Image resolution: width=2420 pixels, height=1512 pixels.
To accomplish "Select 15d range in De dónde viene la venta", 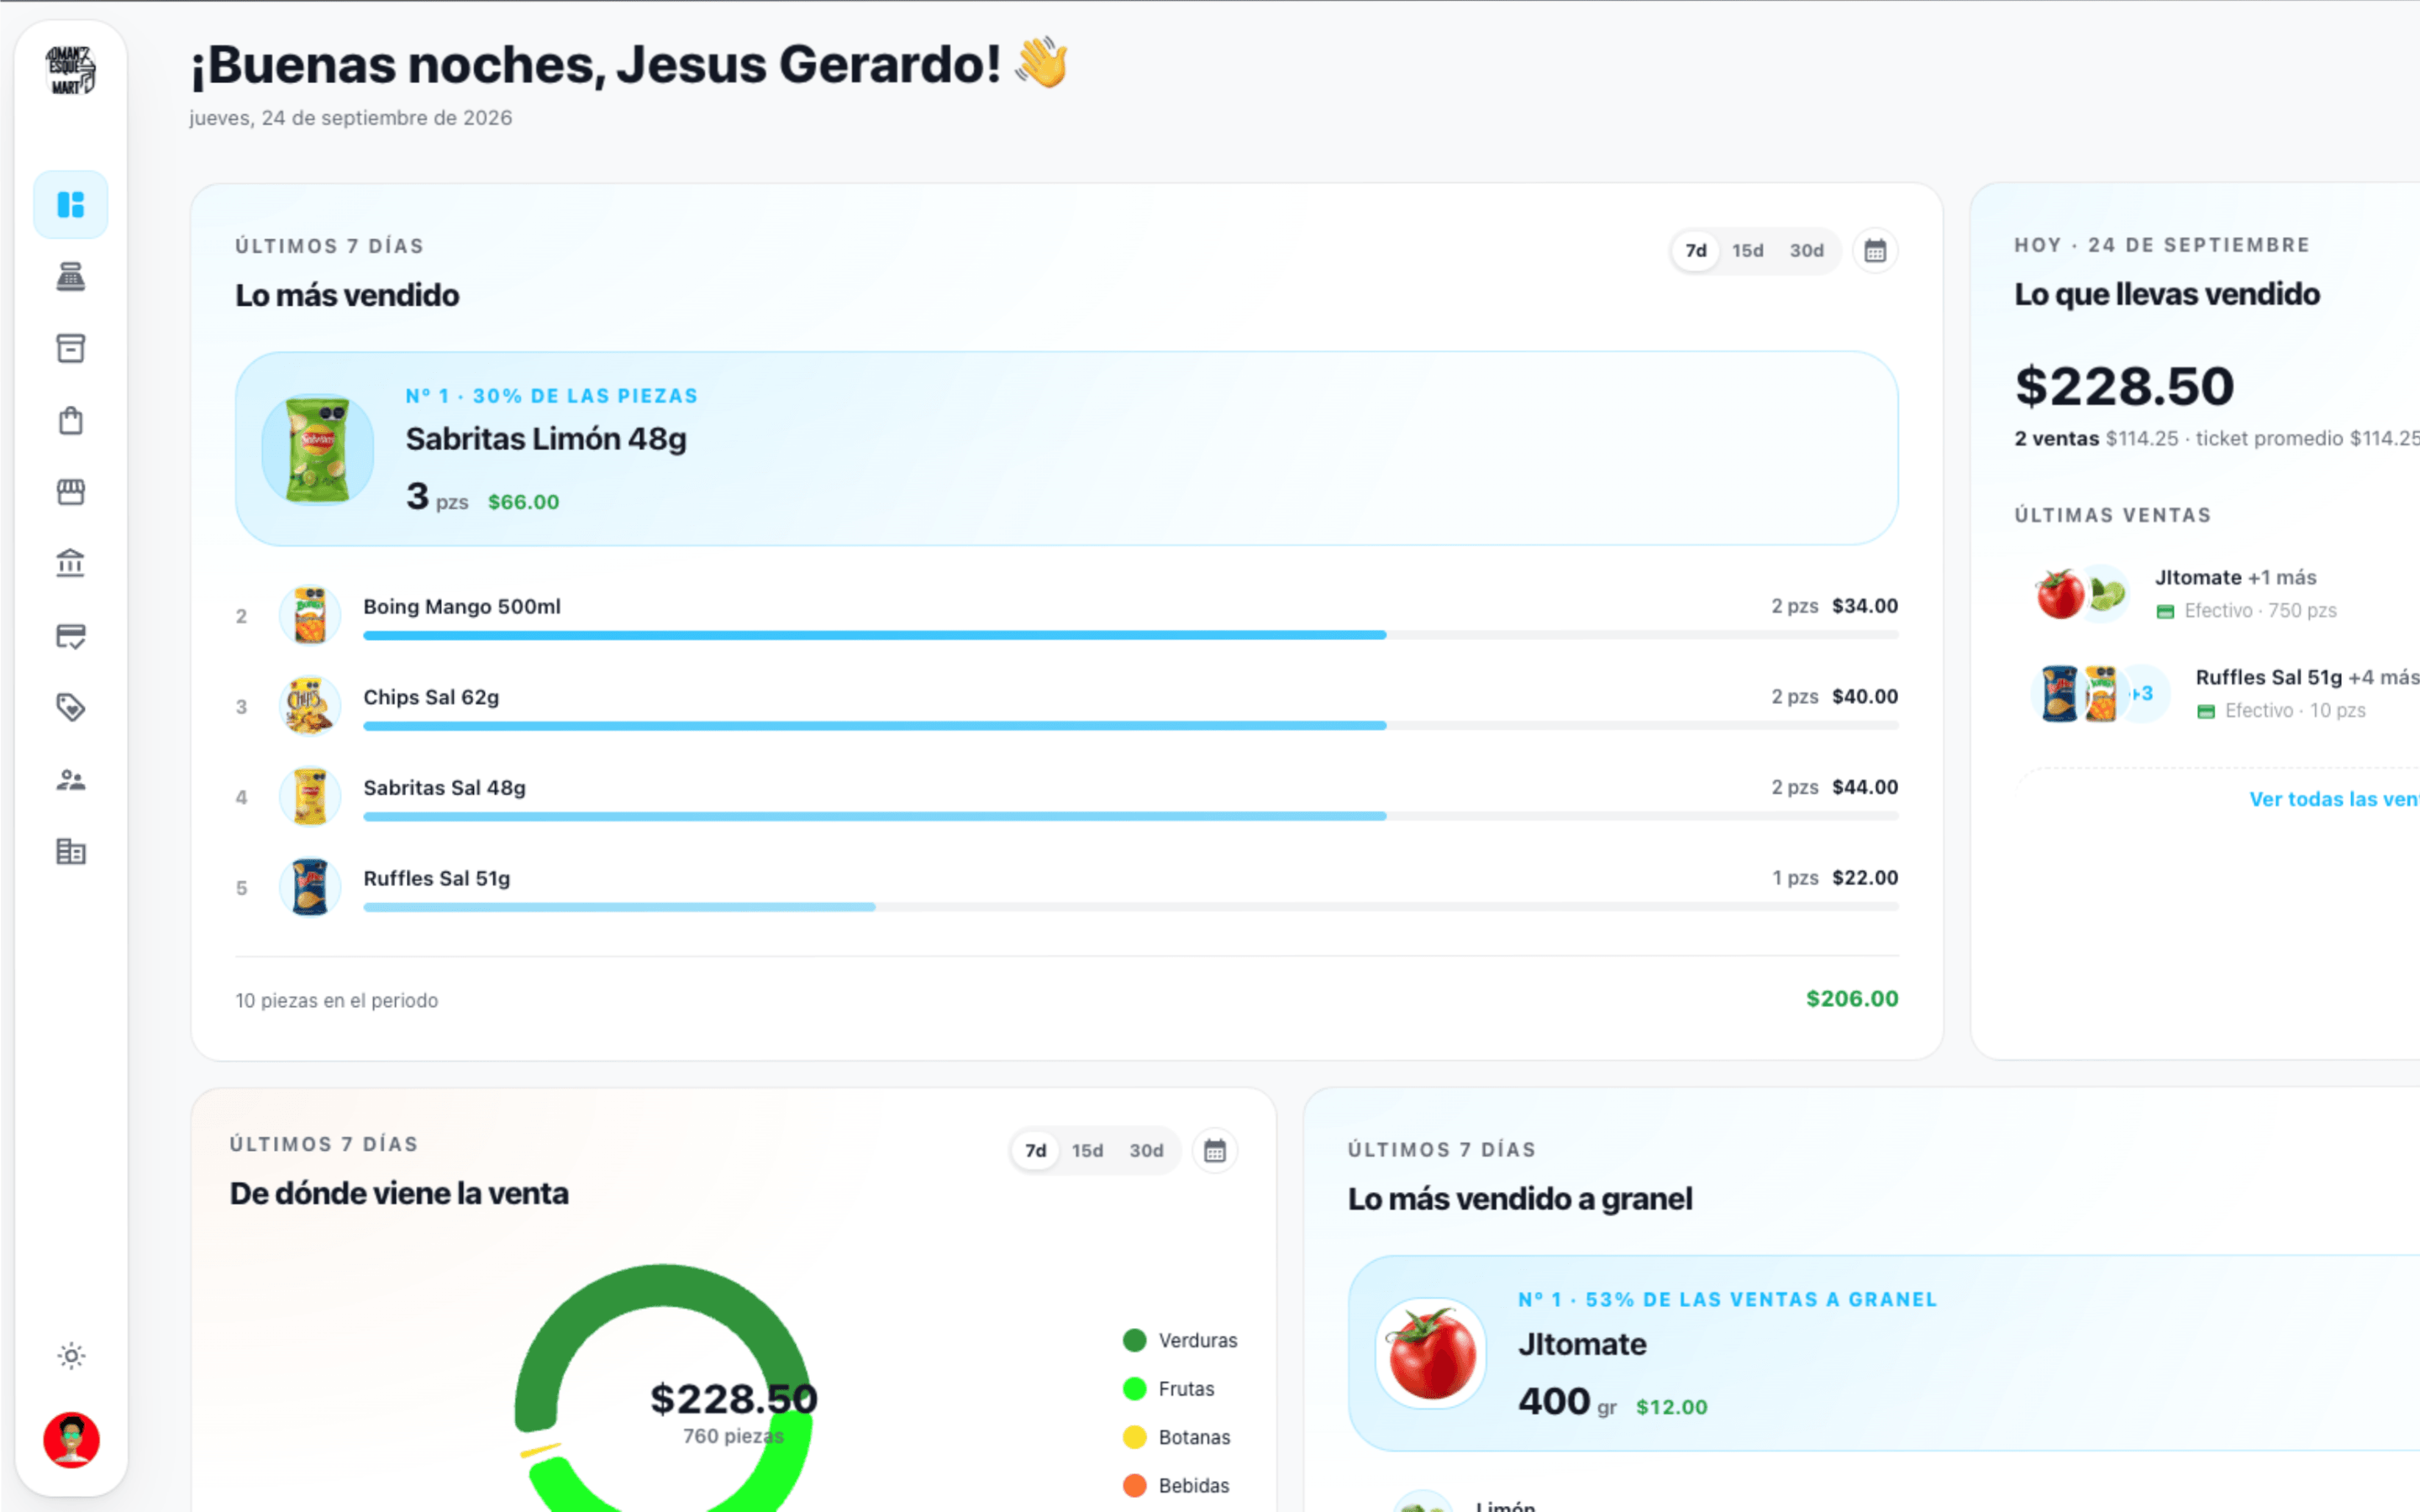I will [x=1088, y=1151].
